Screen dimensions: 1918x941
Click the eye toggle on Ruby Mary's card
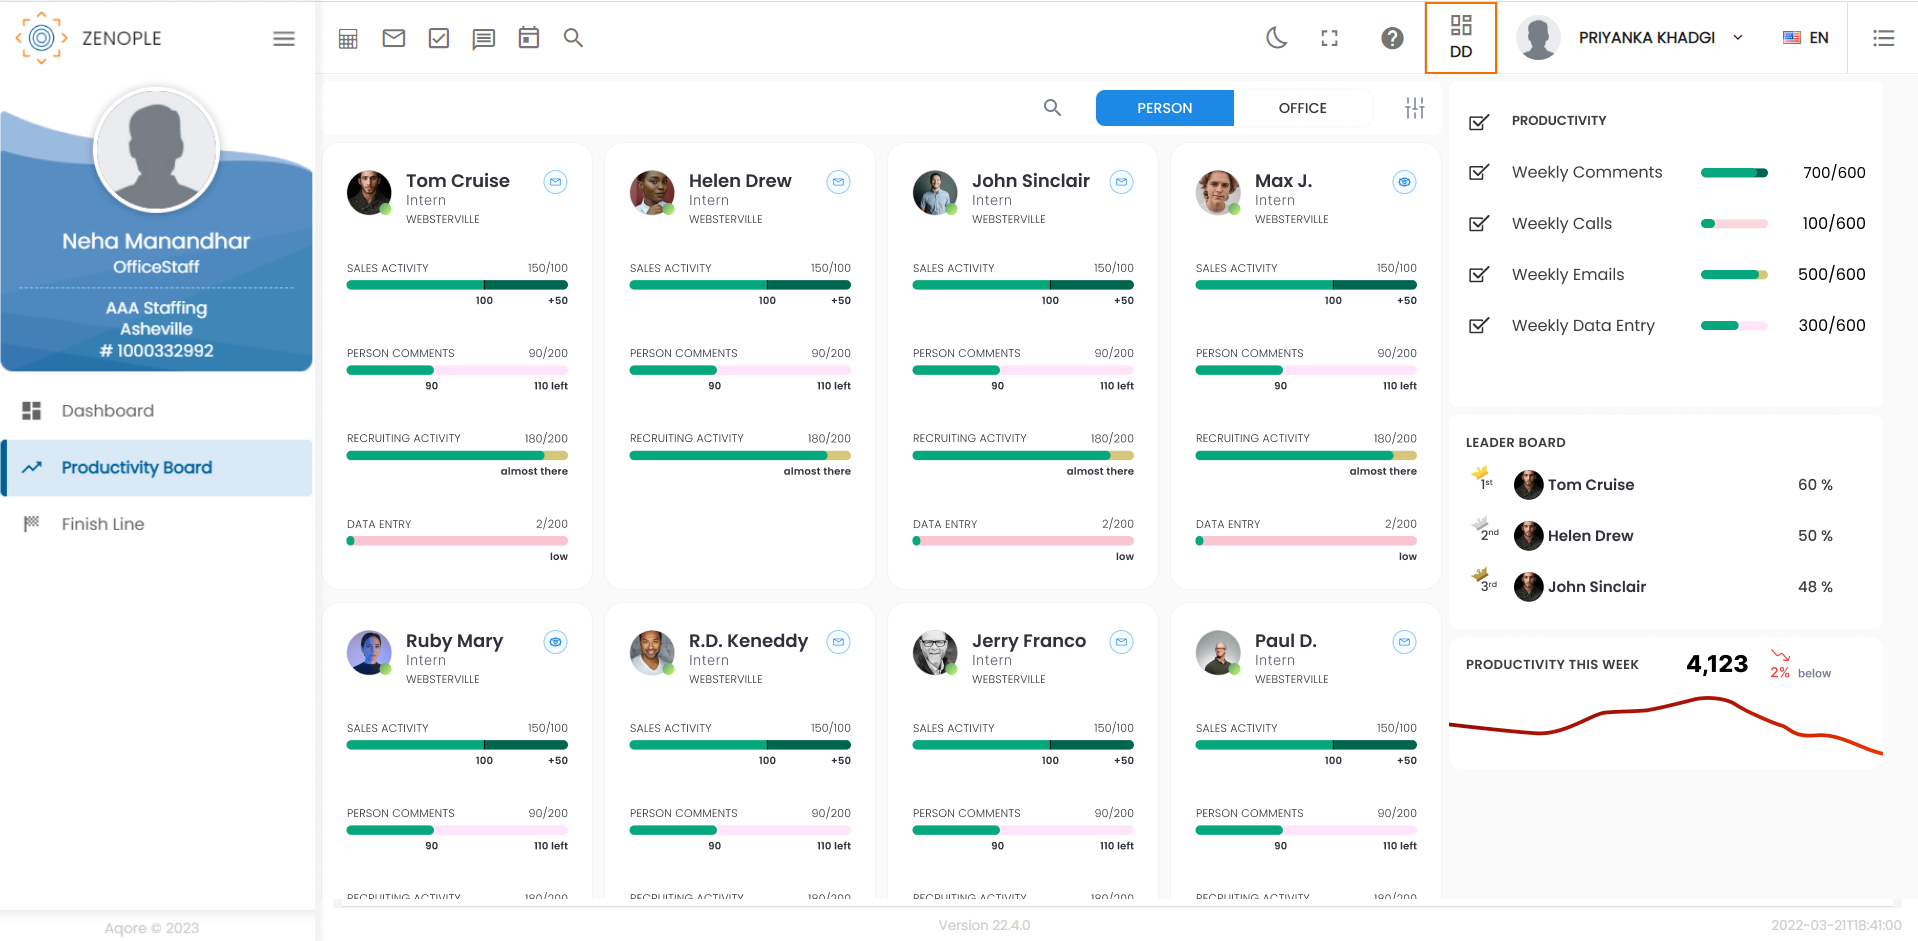click(555, 643)
